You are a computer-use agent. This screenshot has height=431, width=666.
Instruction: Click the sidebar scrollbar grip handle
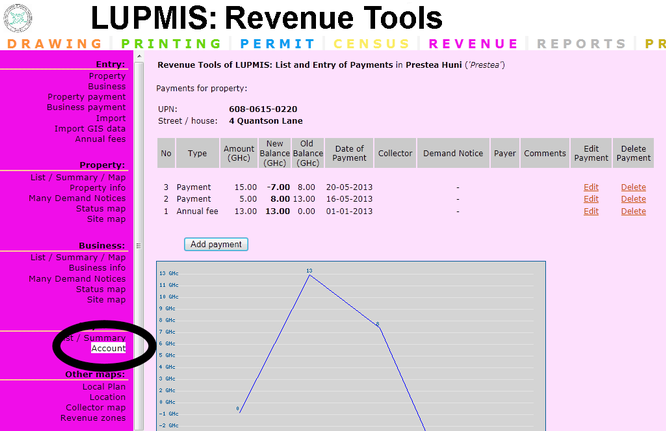click(138, 245)
